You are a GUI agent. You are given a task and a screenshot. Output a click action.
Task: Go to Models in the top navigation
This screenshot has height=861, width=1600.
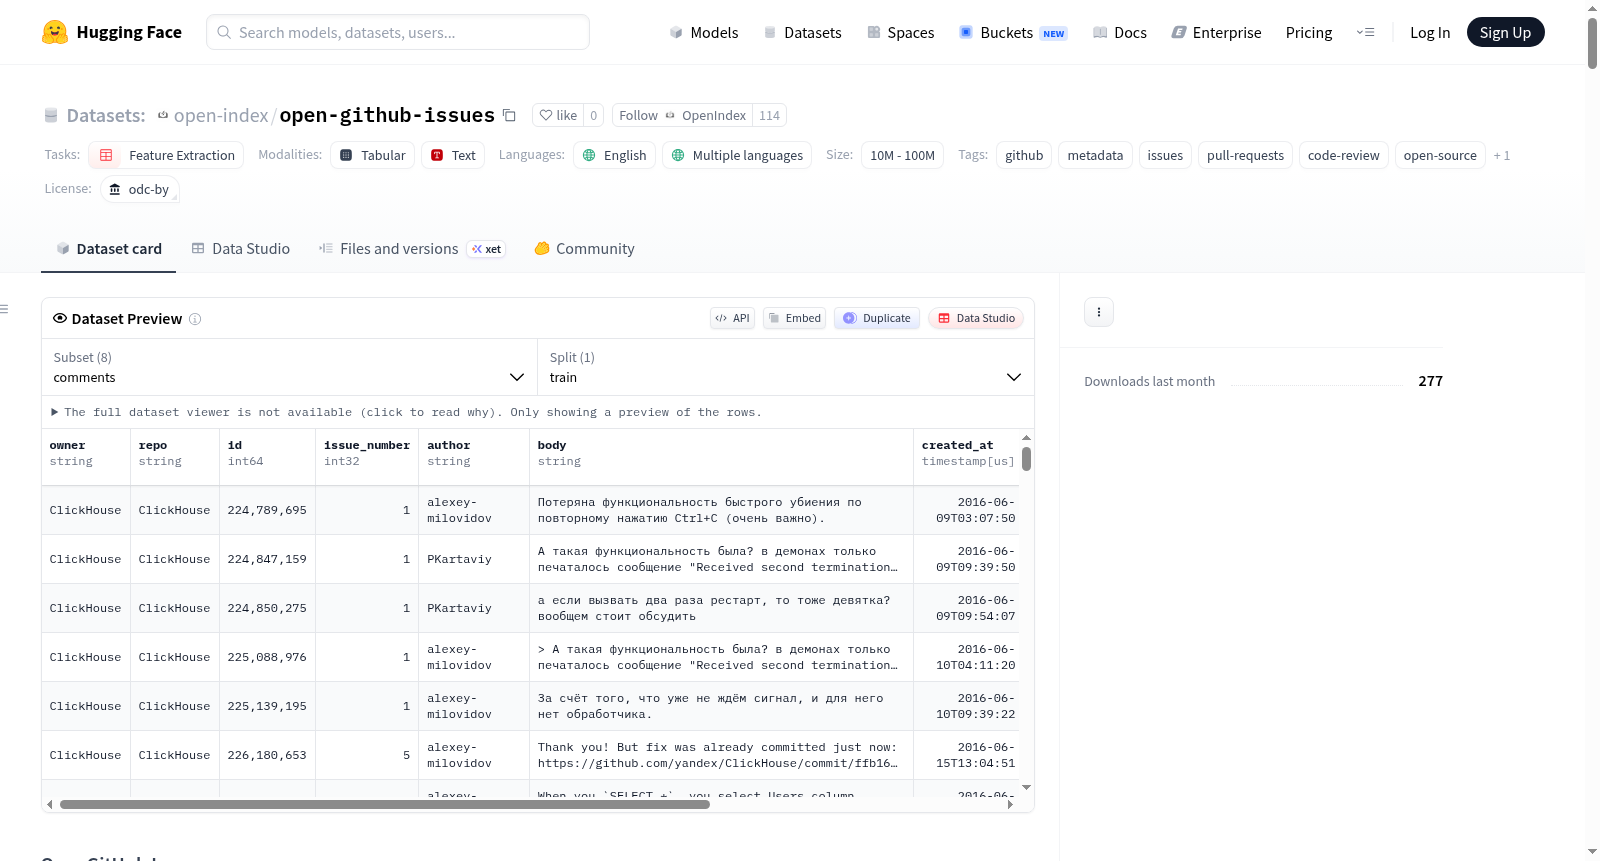click(x=703, y=32)
